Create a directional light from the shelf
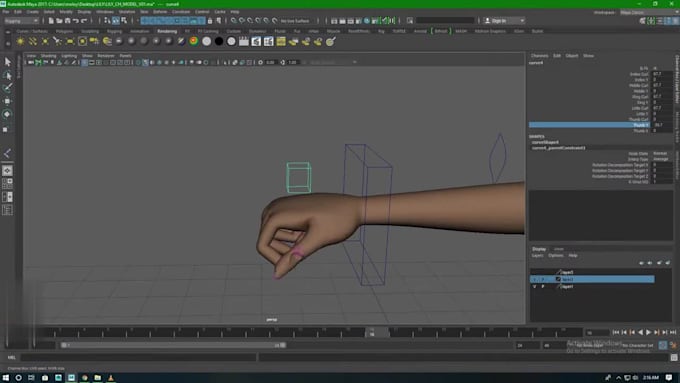This screenshot has height=383, width=680. point(33,41)
